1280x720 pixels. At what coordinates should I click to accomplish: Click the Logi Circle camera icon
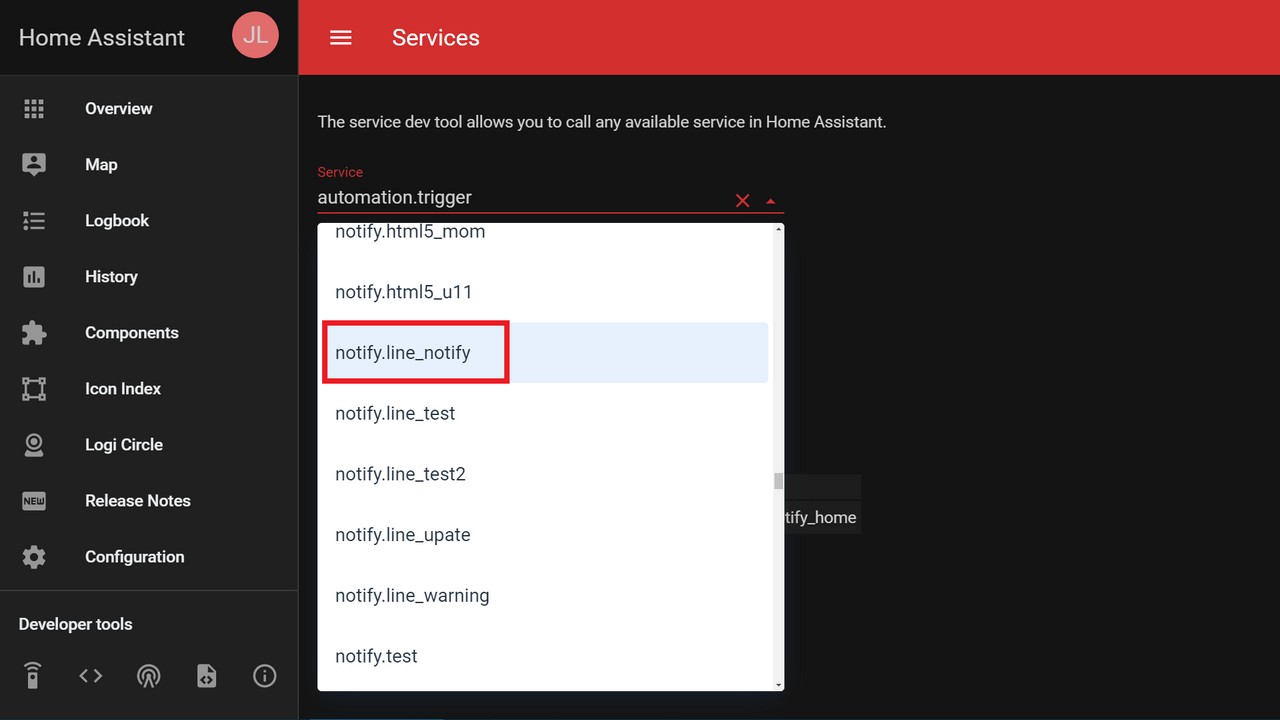[34, 445]
